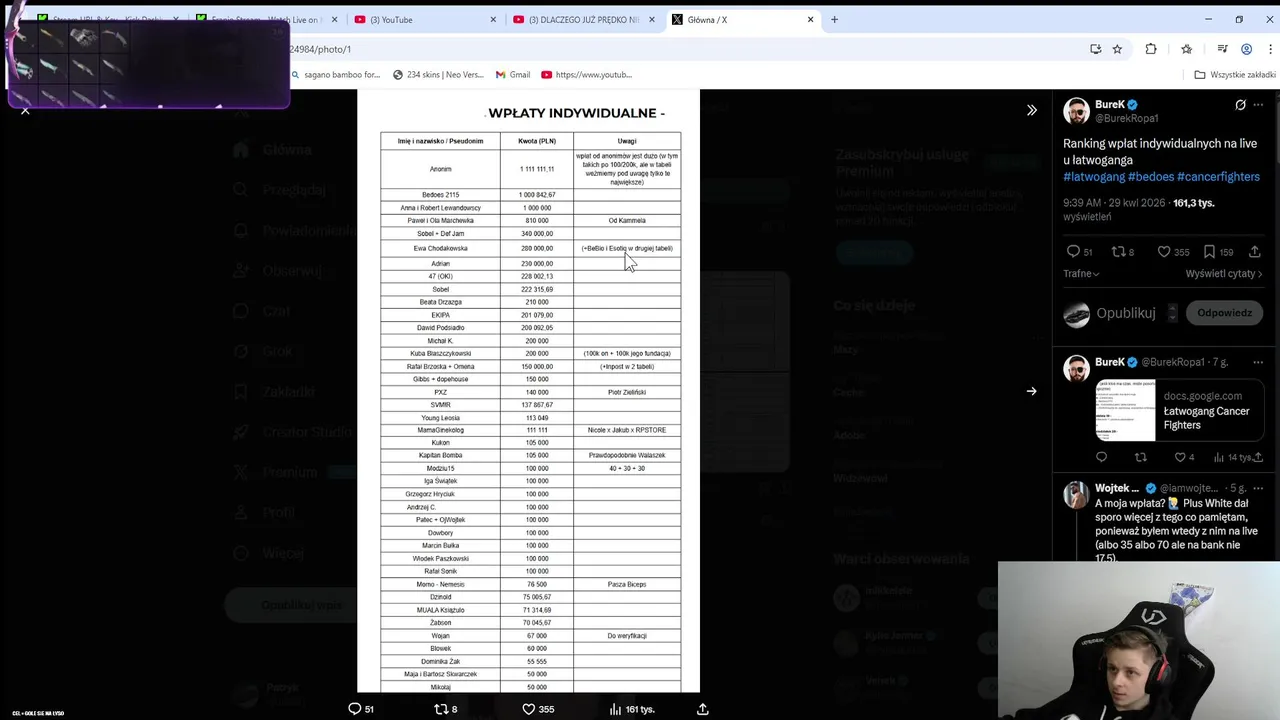Viewport: 1280px width, 720px height.
Task: Open more options on Wojtek's reply
Action: [x=1258, y=488]
